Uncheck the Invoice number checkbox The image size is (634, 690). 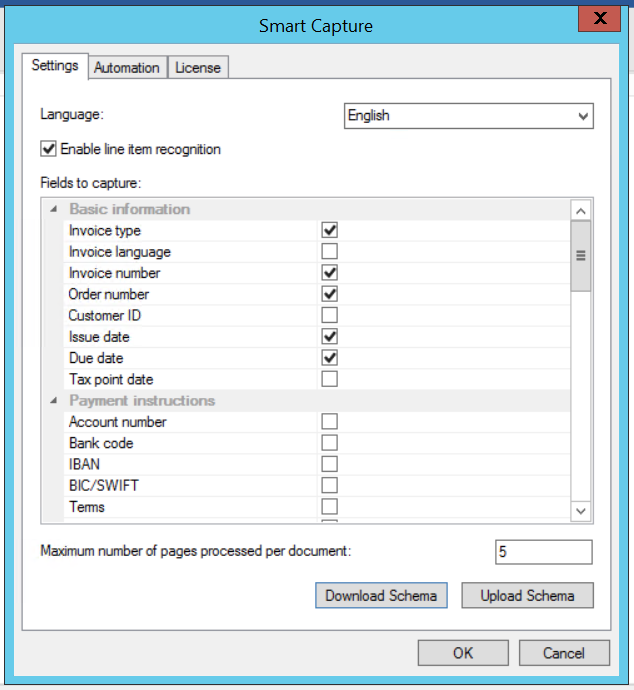[x=330, y=273]
